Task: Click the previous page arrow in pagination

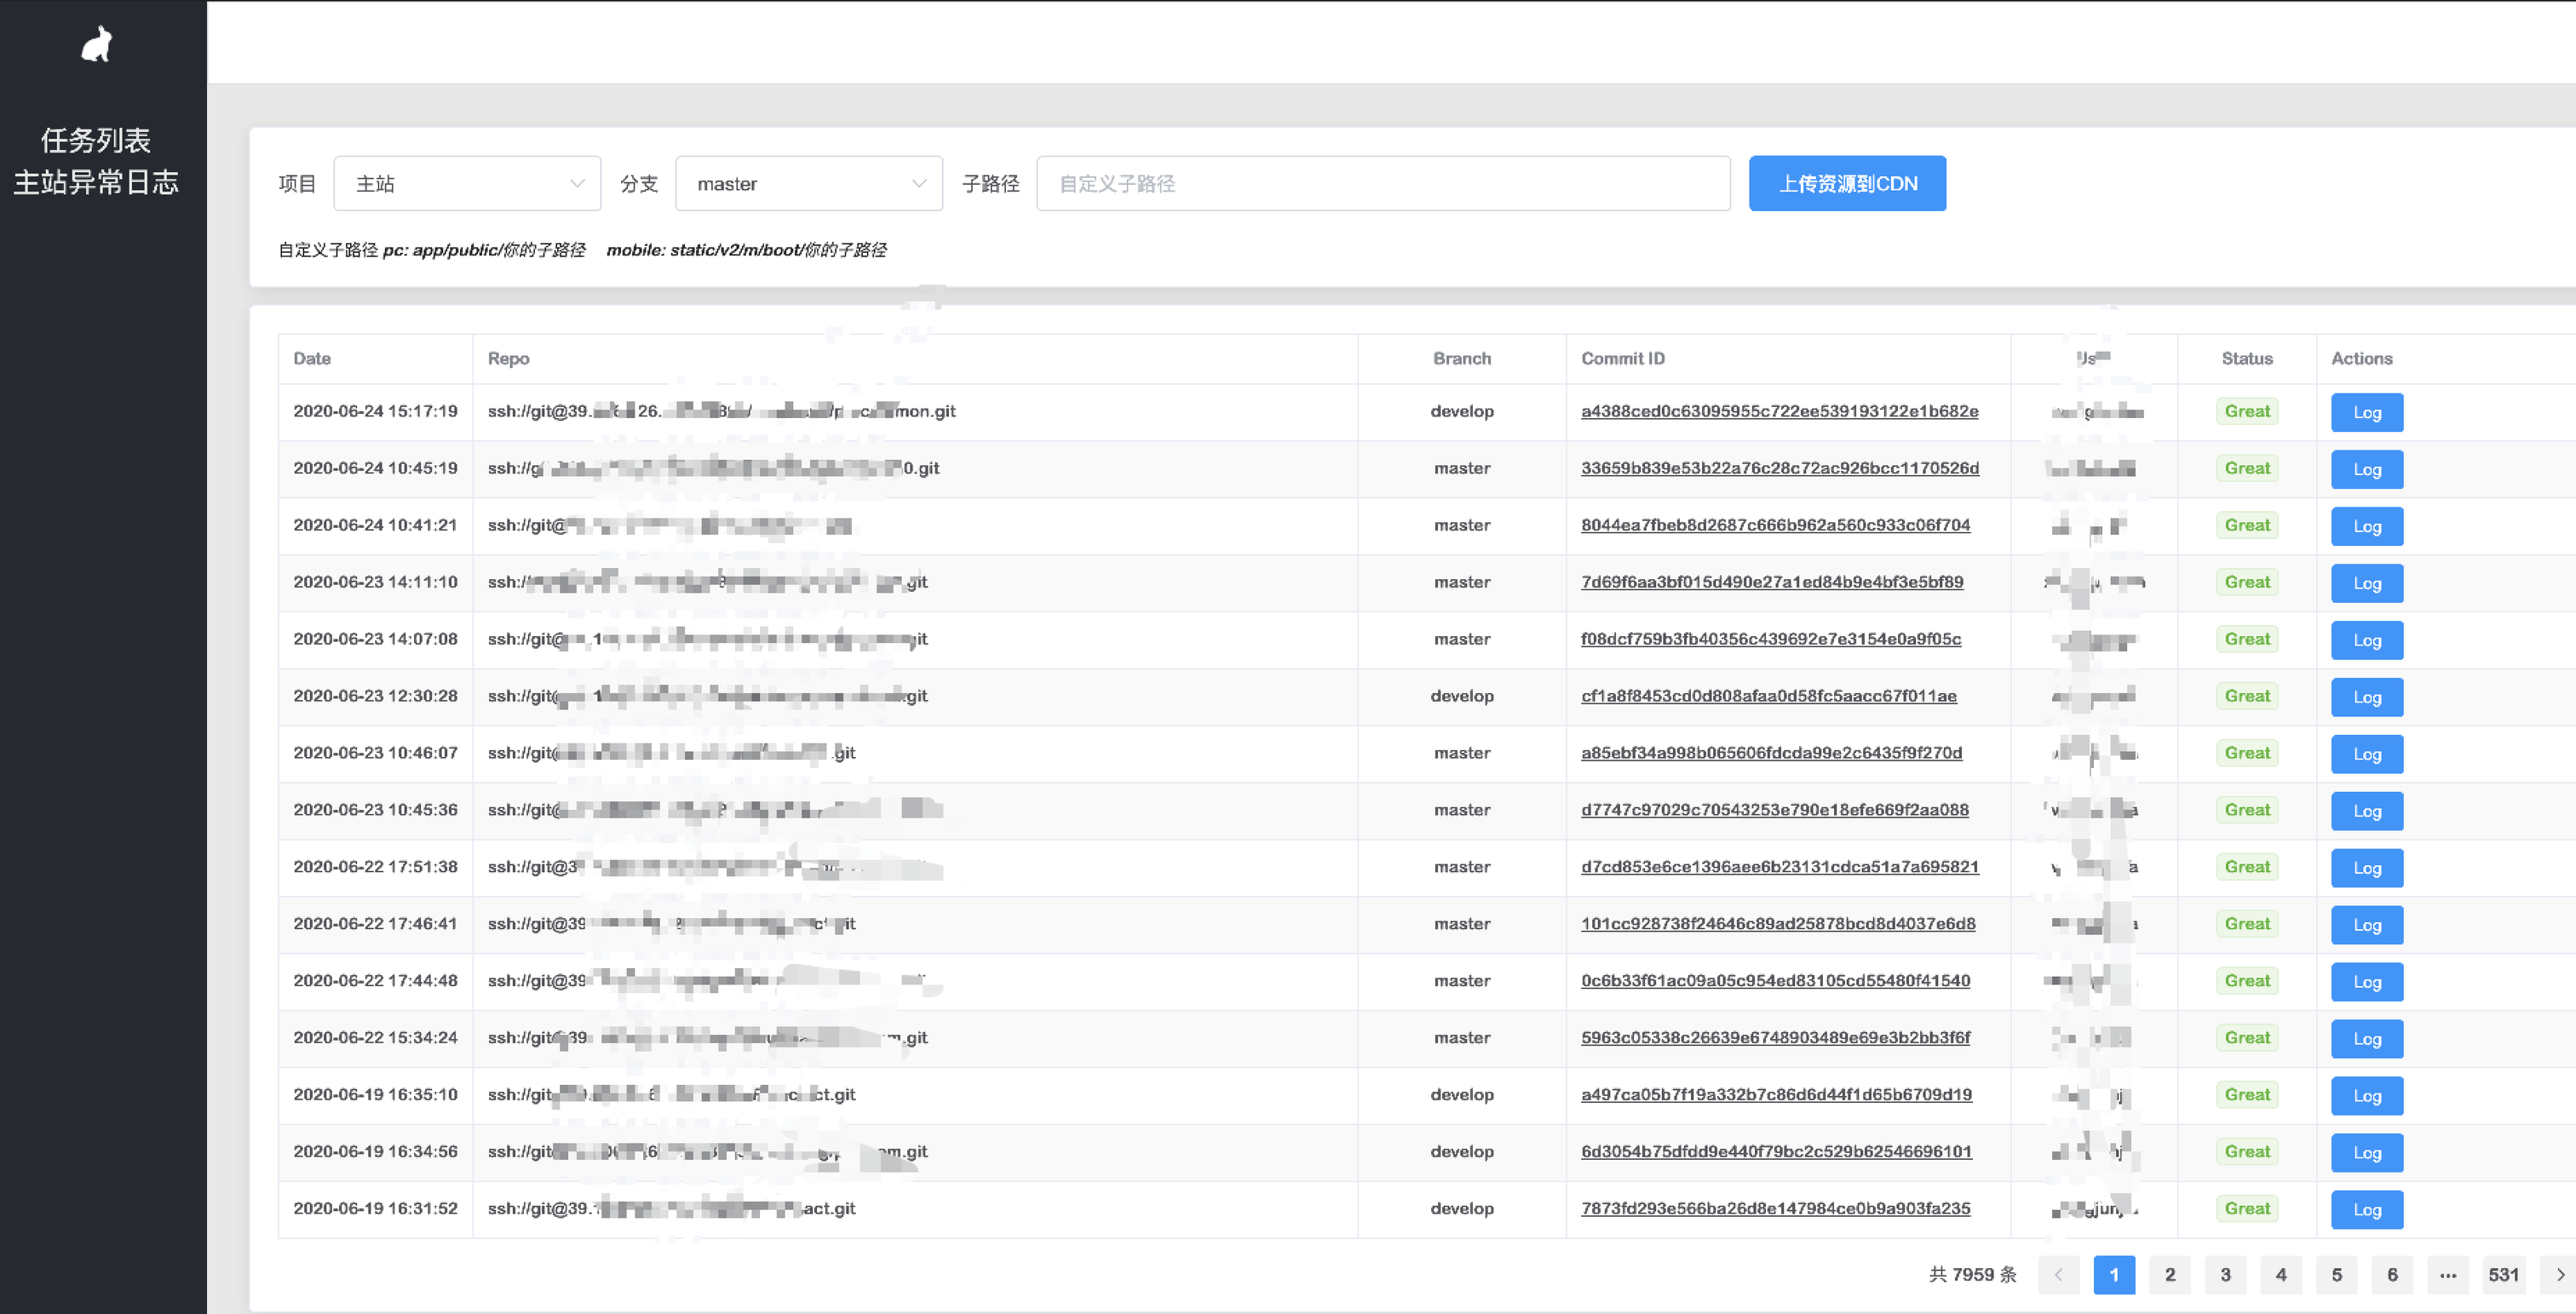Action: [2059, 1275]
